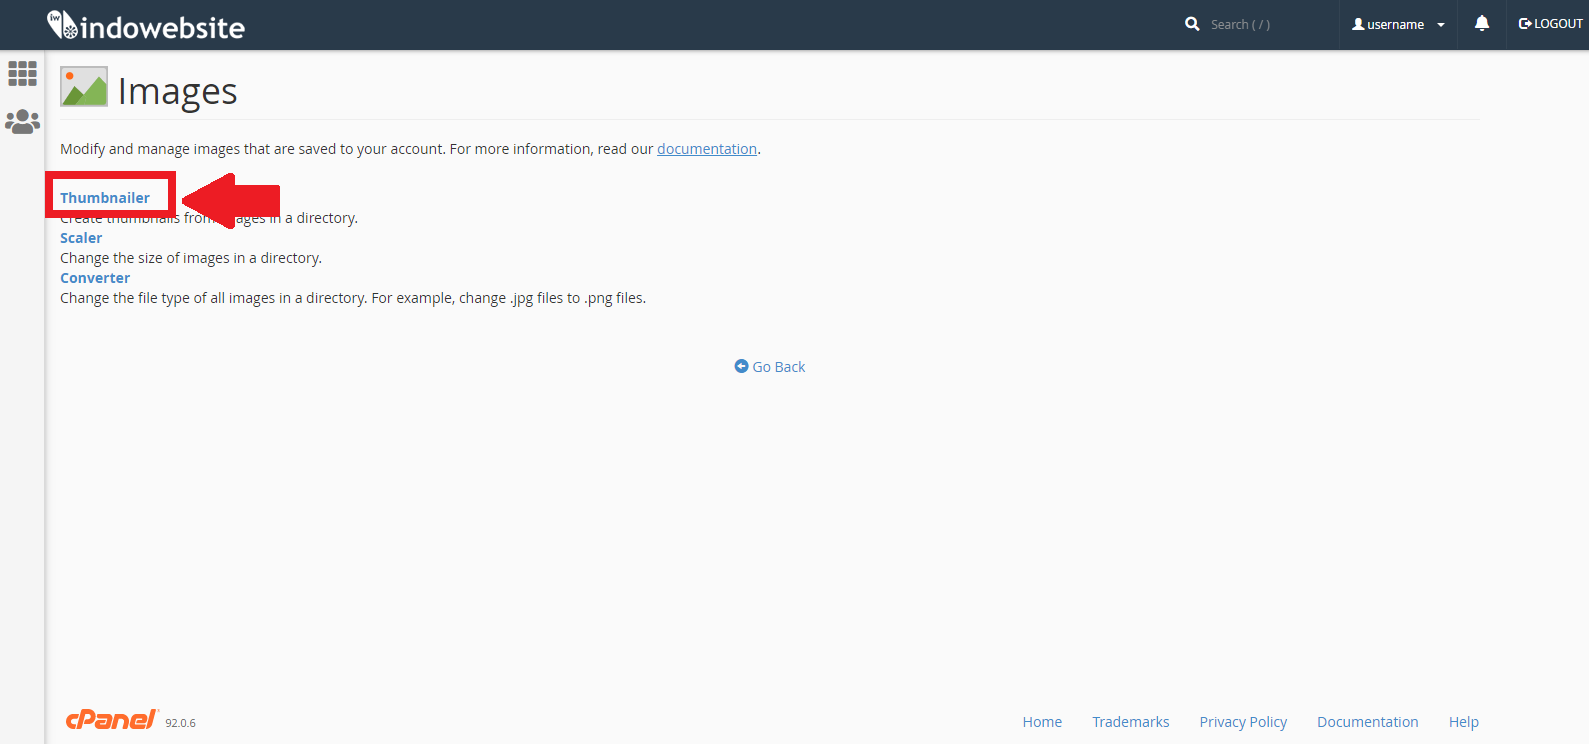The height and width of the screenshot is (744, 1589).
Task: Open the Scaler tool
Action: tap(81, 238)
